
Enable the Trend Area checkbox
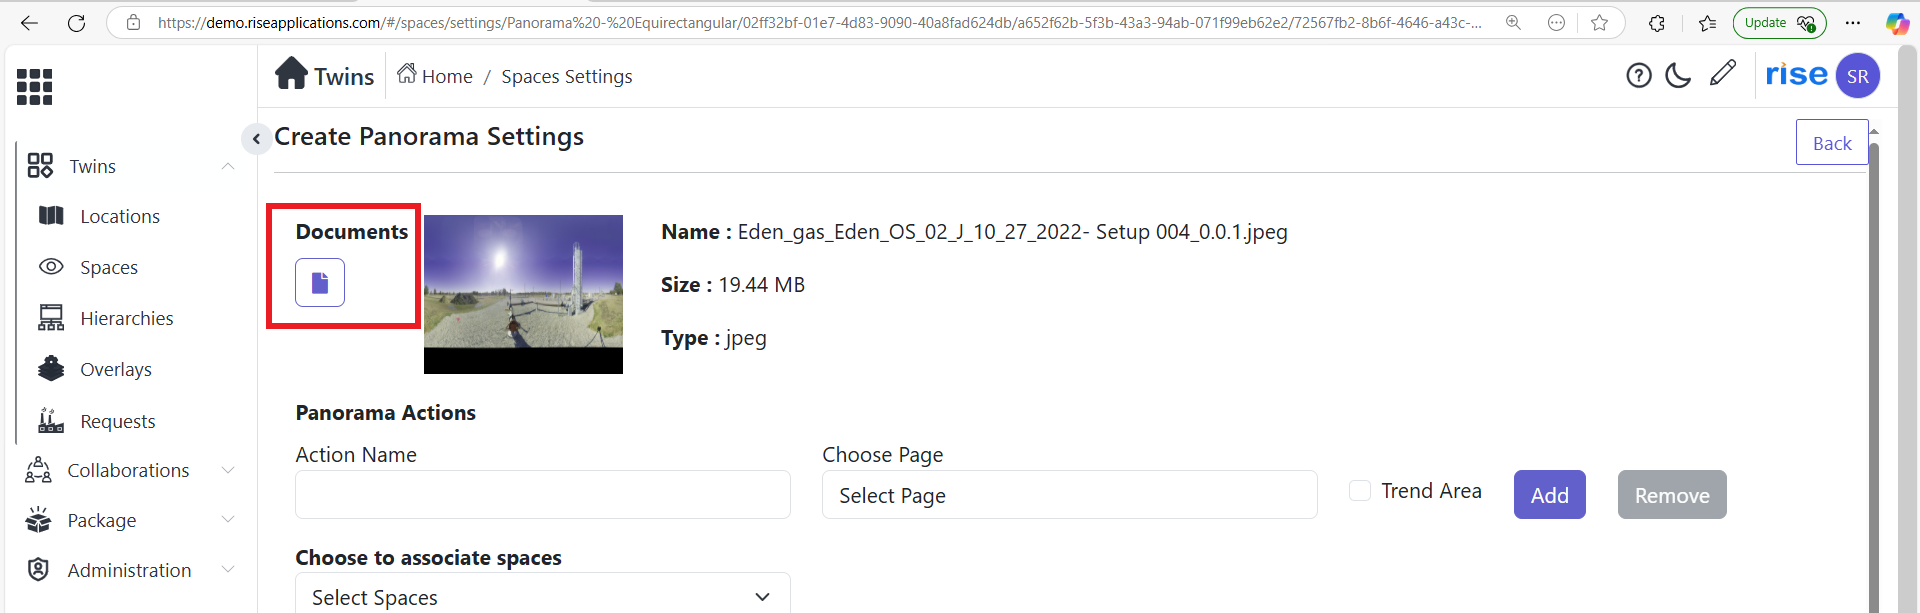(1360, 490)
